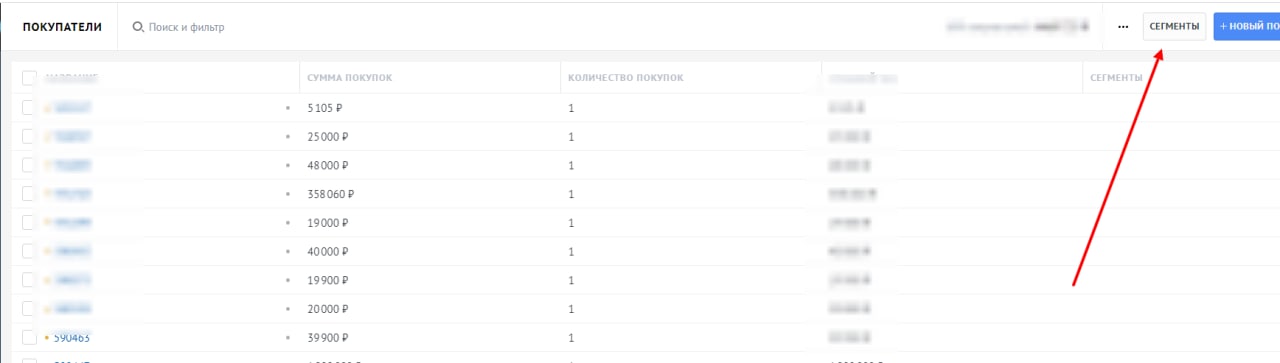
Task: Focus the Поиск и фильтр search field
Action: click(x=186, y=27)
